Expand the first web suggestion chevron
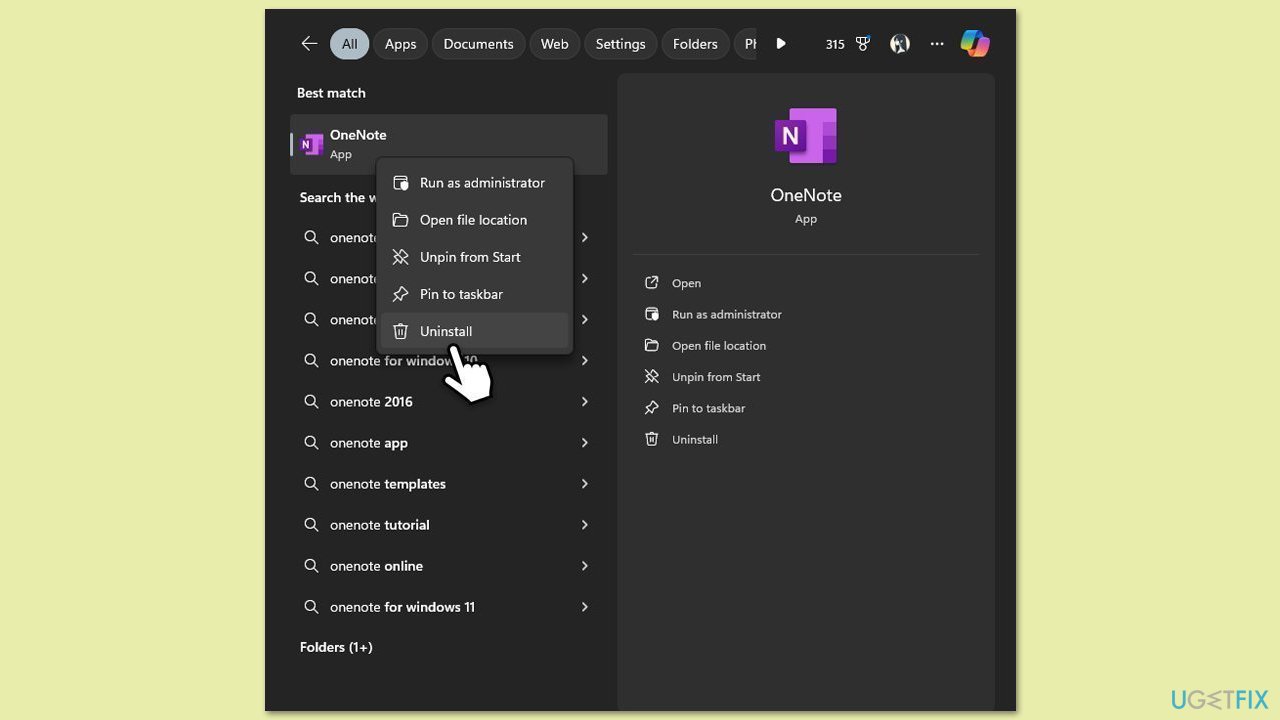 coord(585,238)
